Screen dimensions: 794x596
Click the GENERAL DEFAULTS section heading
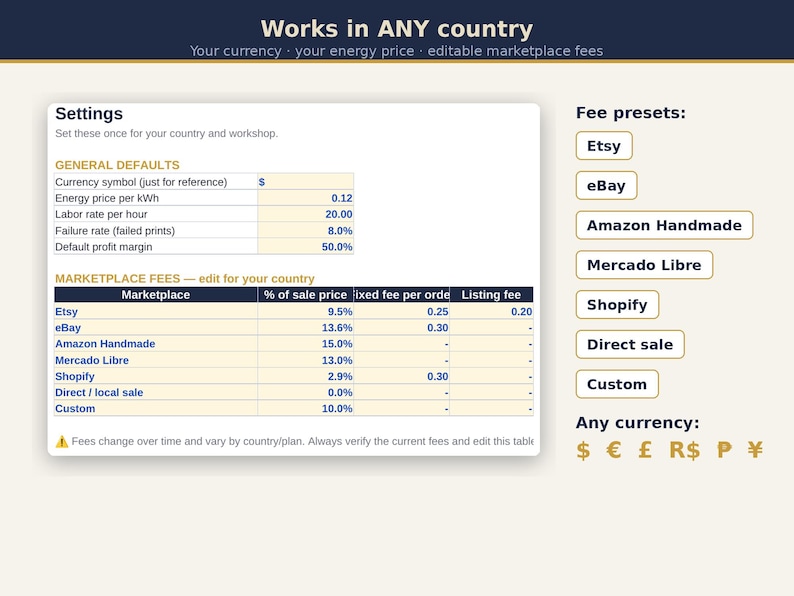coord(117,165)
